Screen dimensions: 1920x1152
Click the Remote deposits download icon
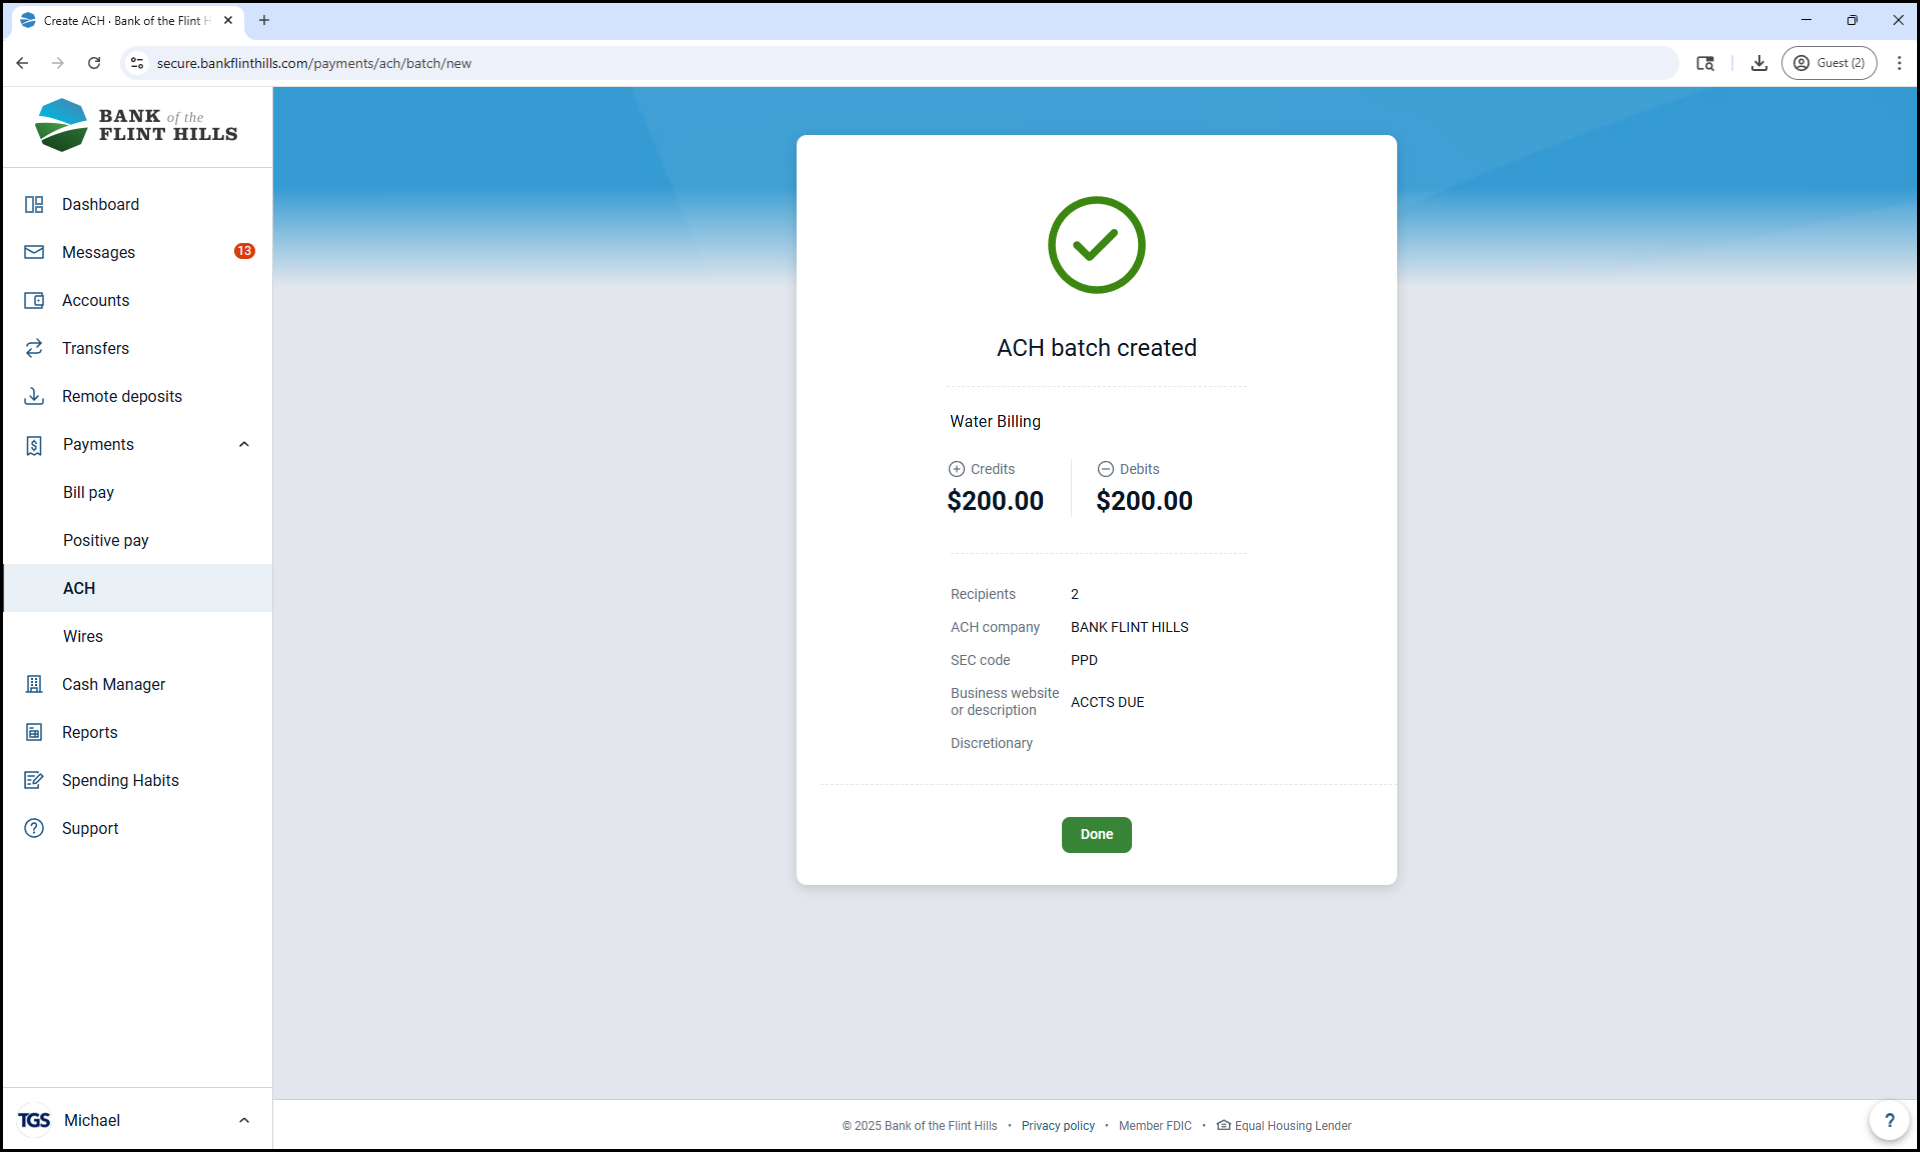click(x=34, y=396)
